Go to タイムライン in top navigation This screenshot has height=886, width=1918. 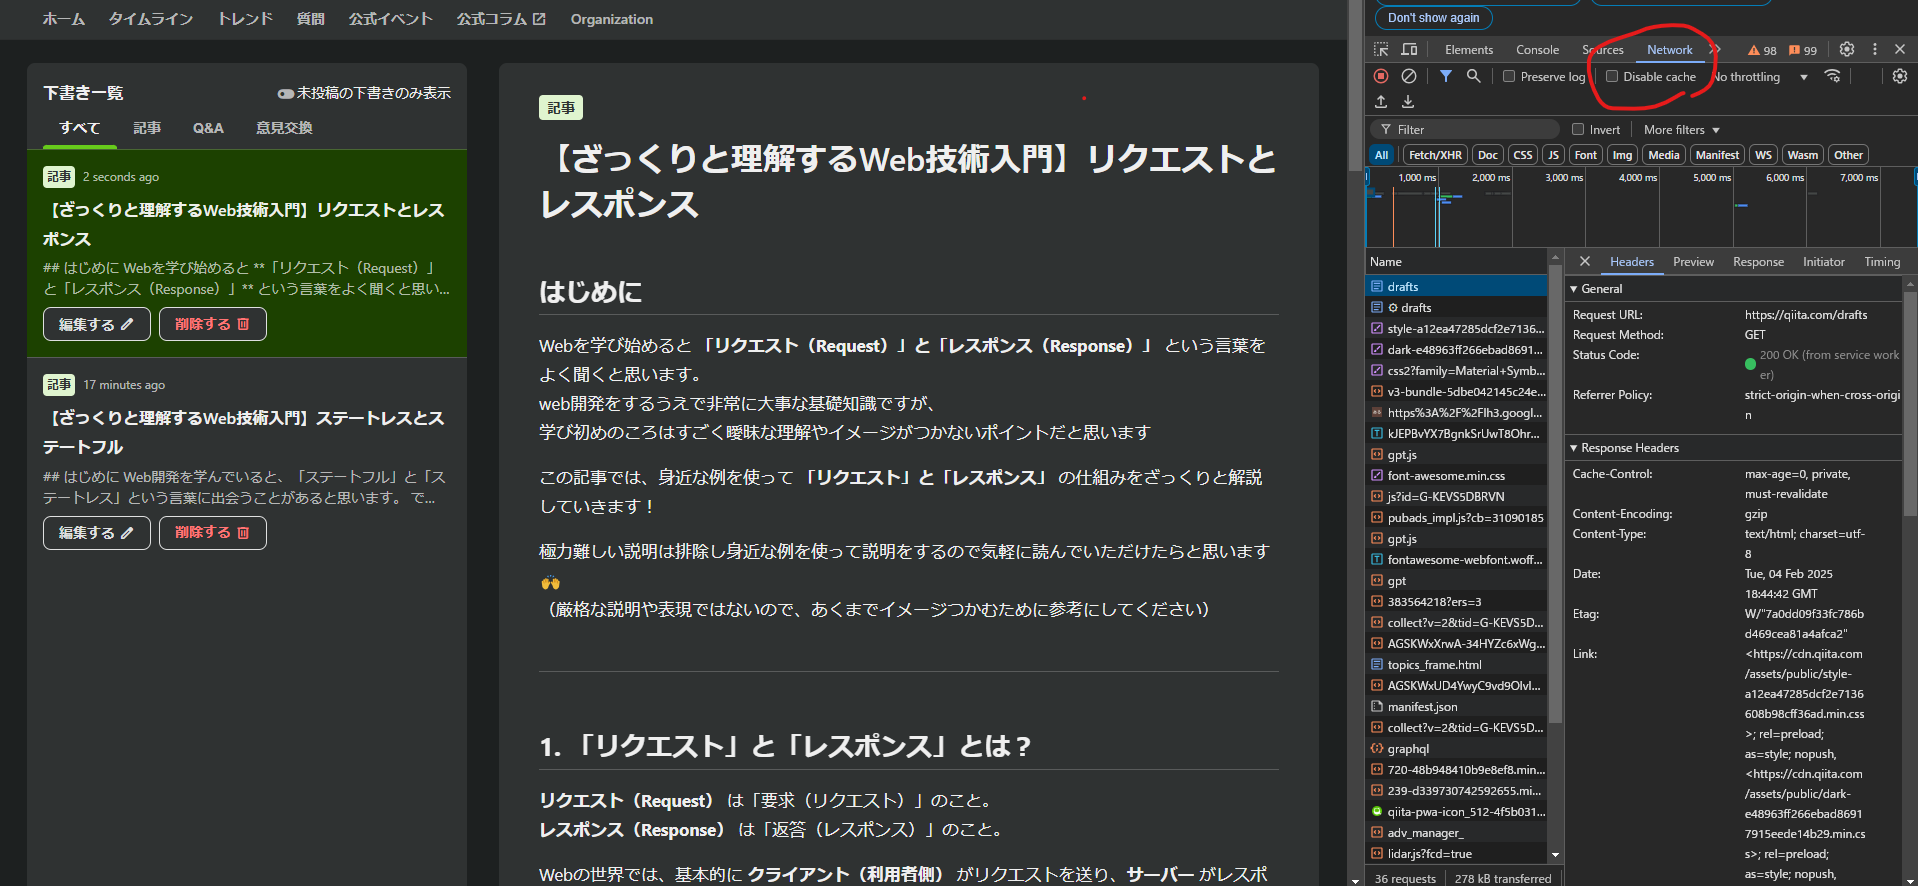tap(151, 19)
